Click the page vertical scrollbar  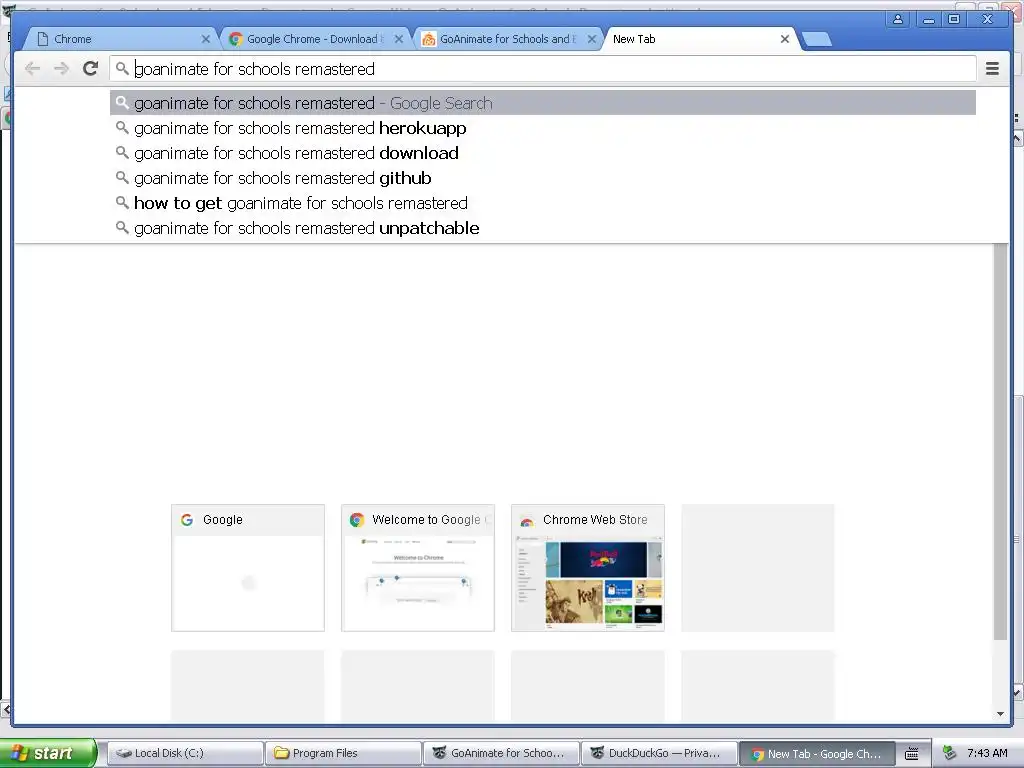click(x=999, y=441)
